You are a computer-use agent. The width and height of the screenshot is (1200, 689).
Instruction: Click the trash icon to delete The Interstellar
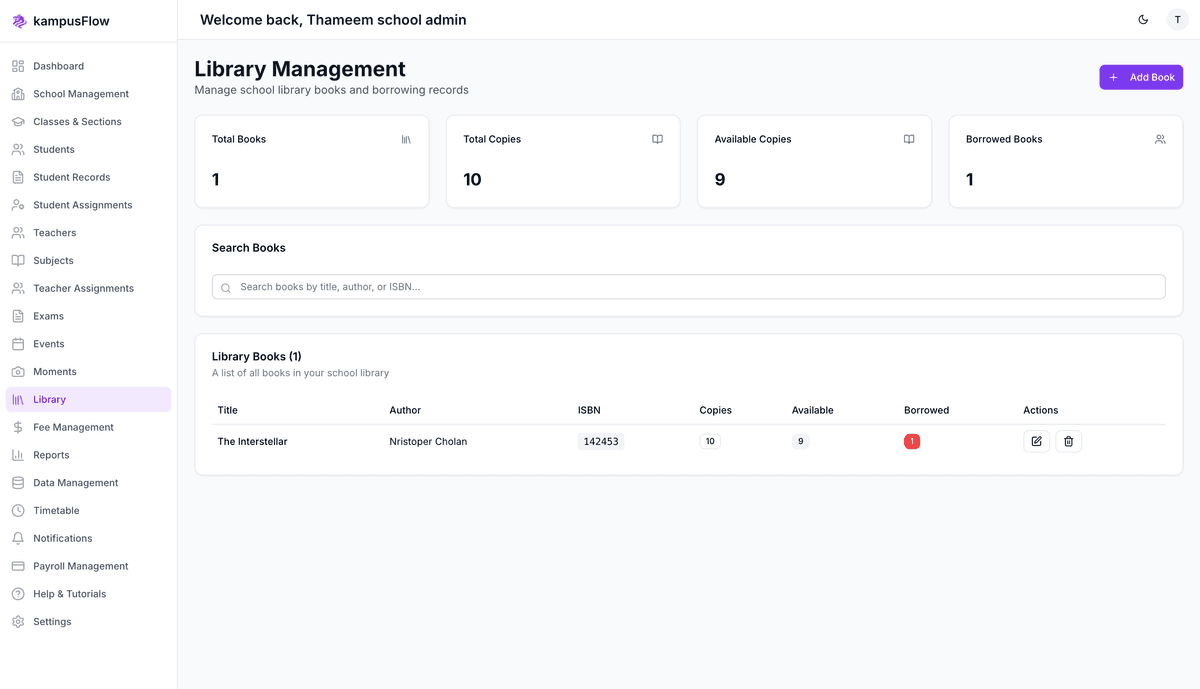(1068, 441)
